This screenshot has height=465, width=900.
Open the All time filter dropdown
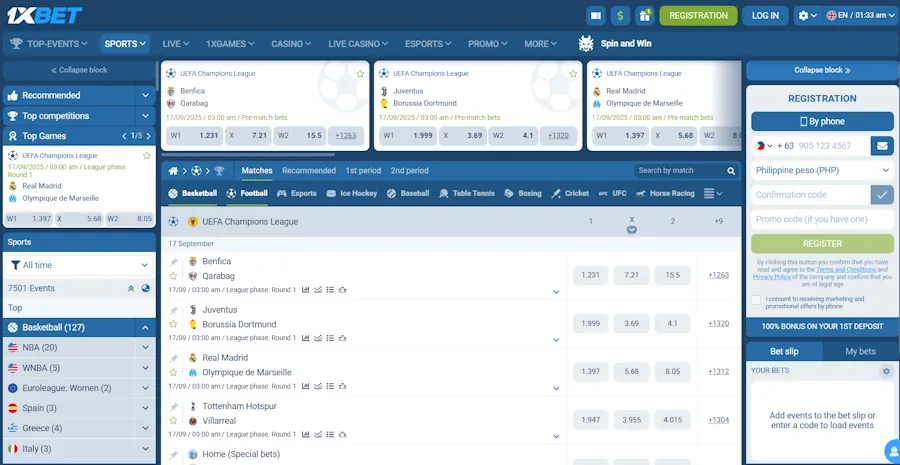(x=79, y=265)
